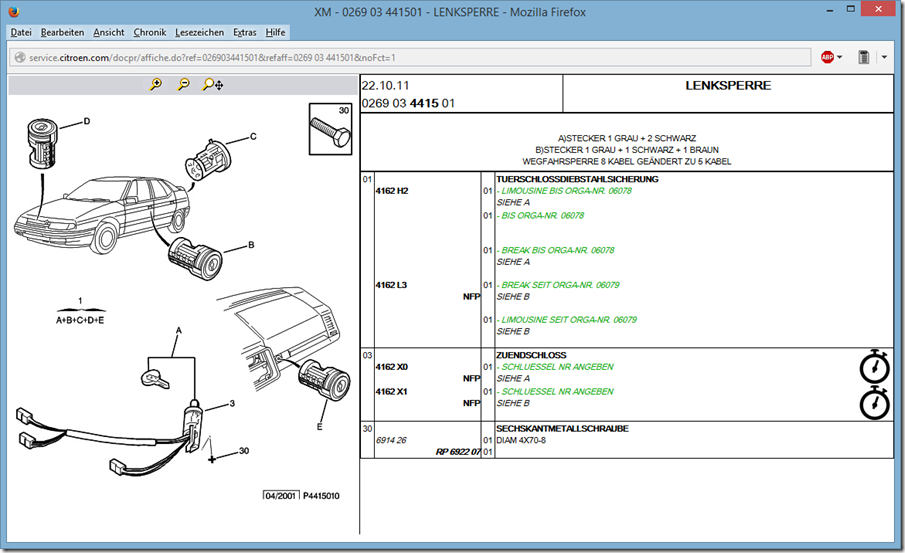The height and width of the screenshot is (553, 905).
Task: Click diagram reference P4415010
Action: 321,496
